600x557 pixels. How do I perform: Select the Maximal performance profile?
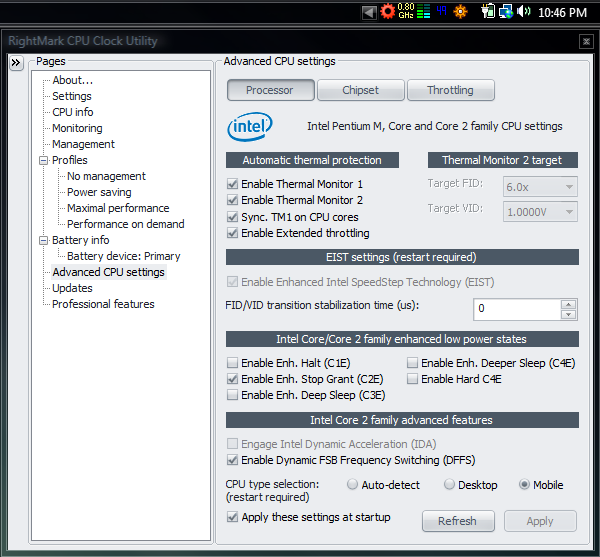[118, 208]
